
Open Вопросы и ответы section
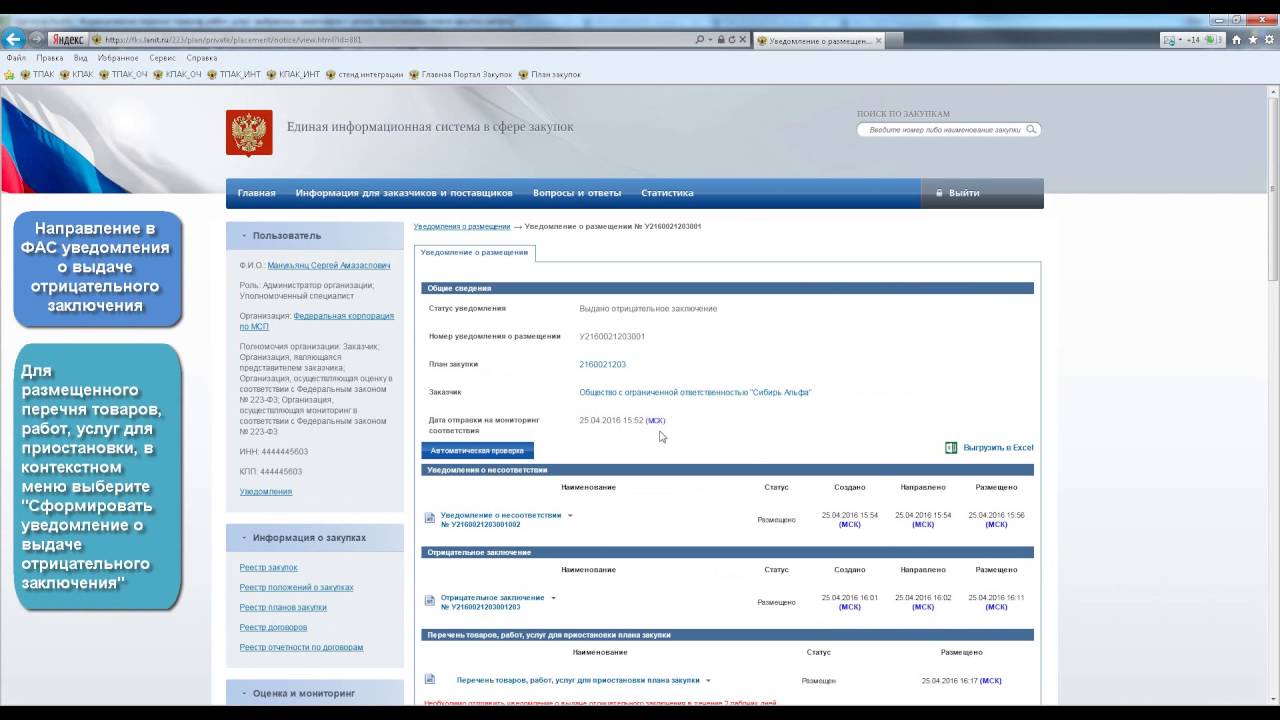(577, 193)
